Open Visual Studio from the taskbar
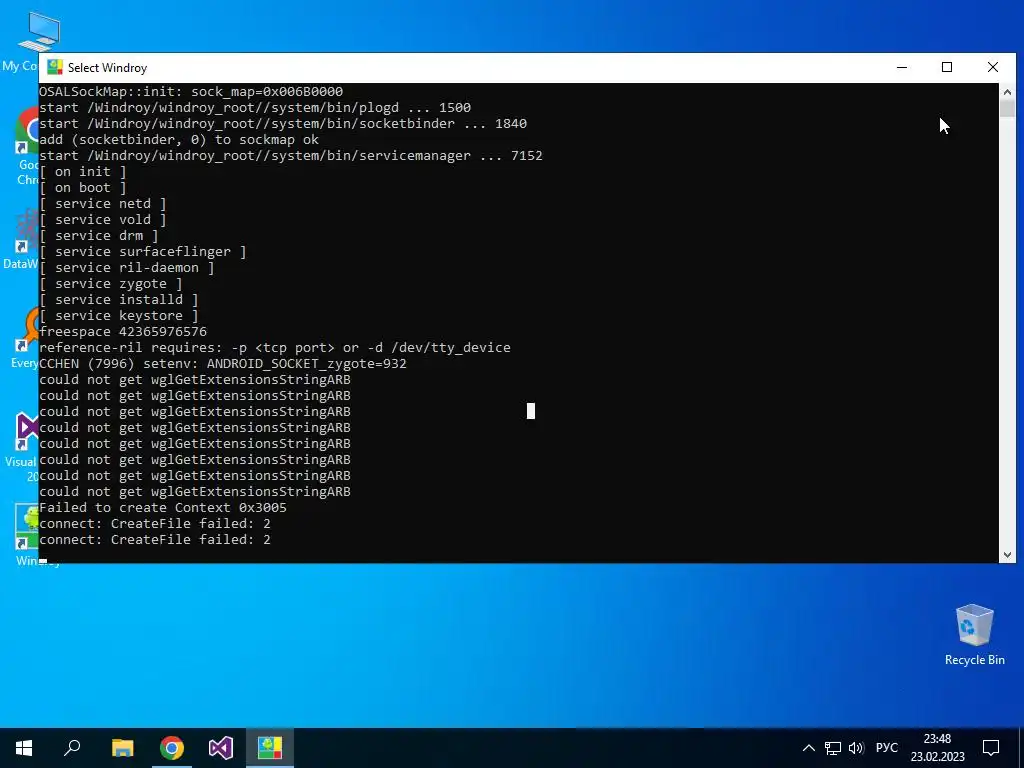Screen dimensions: 1024x768 point(221,748)
